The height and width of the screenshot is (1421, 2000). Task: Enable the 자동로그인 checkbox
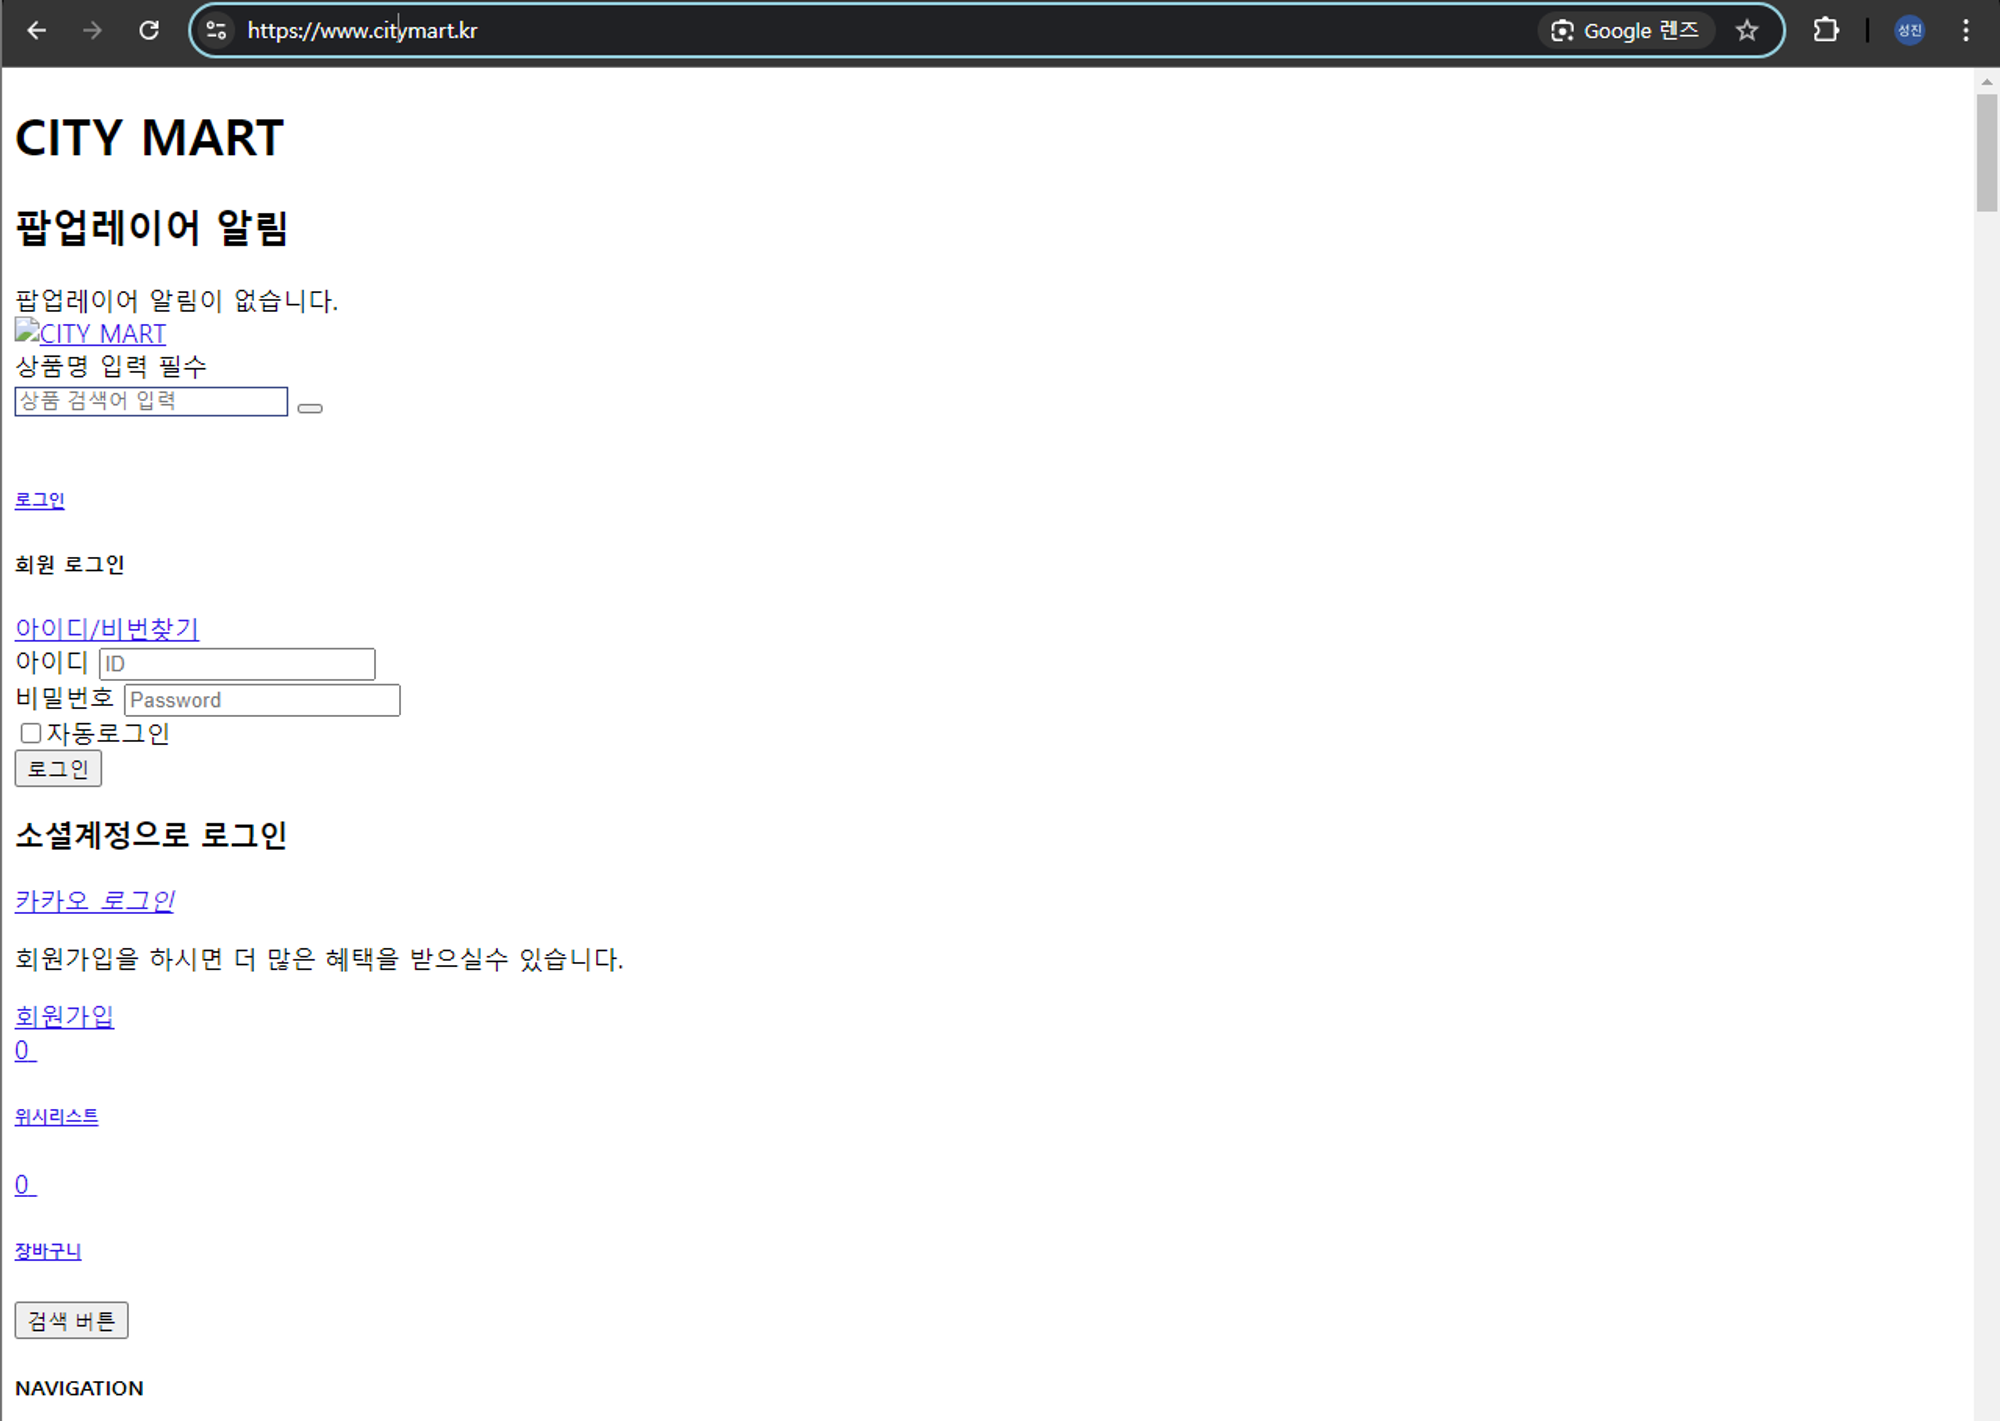(31, 733)
